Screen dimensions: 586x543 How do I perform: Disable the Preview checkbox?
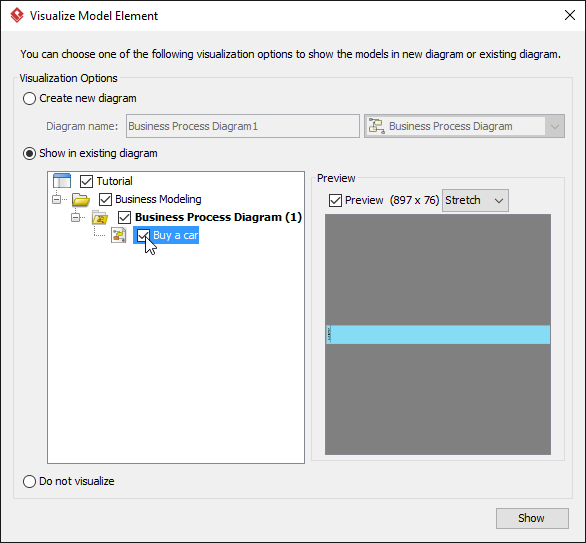coord(335,200)
